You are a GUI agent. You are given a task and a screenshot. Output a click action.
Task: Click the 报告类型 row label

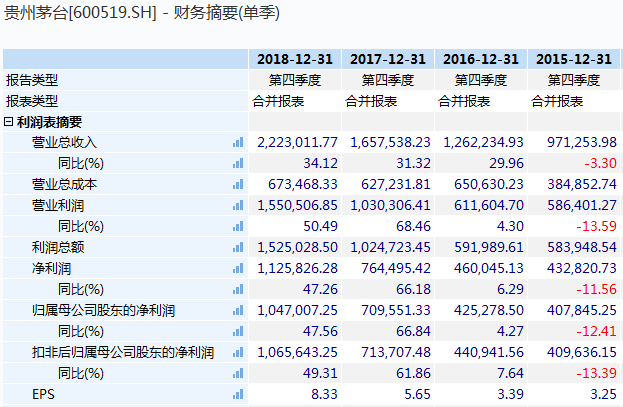point(32,80)
